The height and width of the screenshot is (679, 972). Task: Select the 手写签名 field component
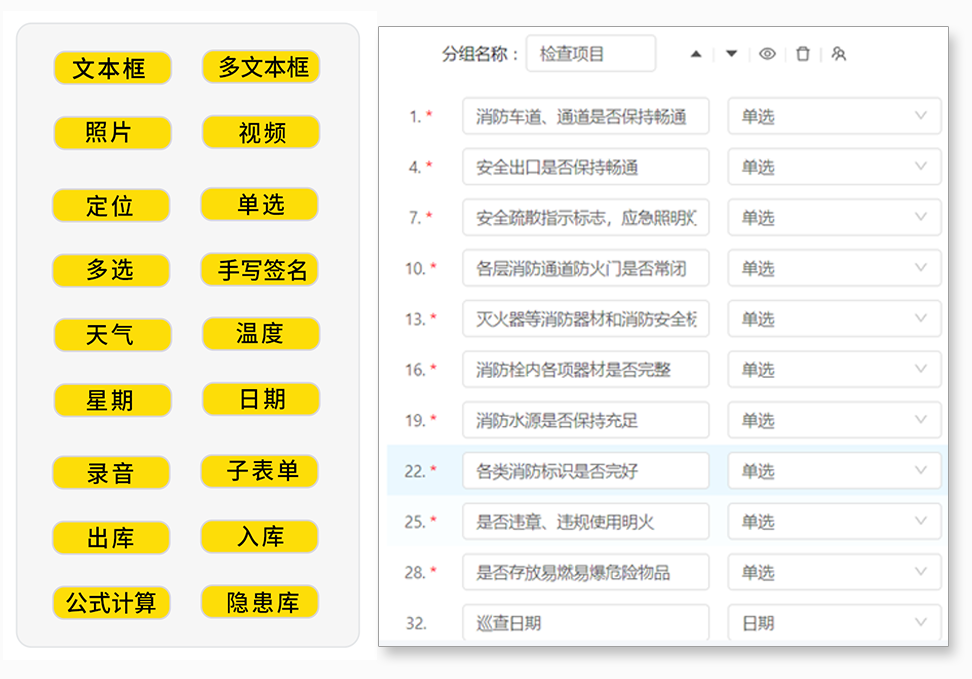[260, 269]
